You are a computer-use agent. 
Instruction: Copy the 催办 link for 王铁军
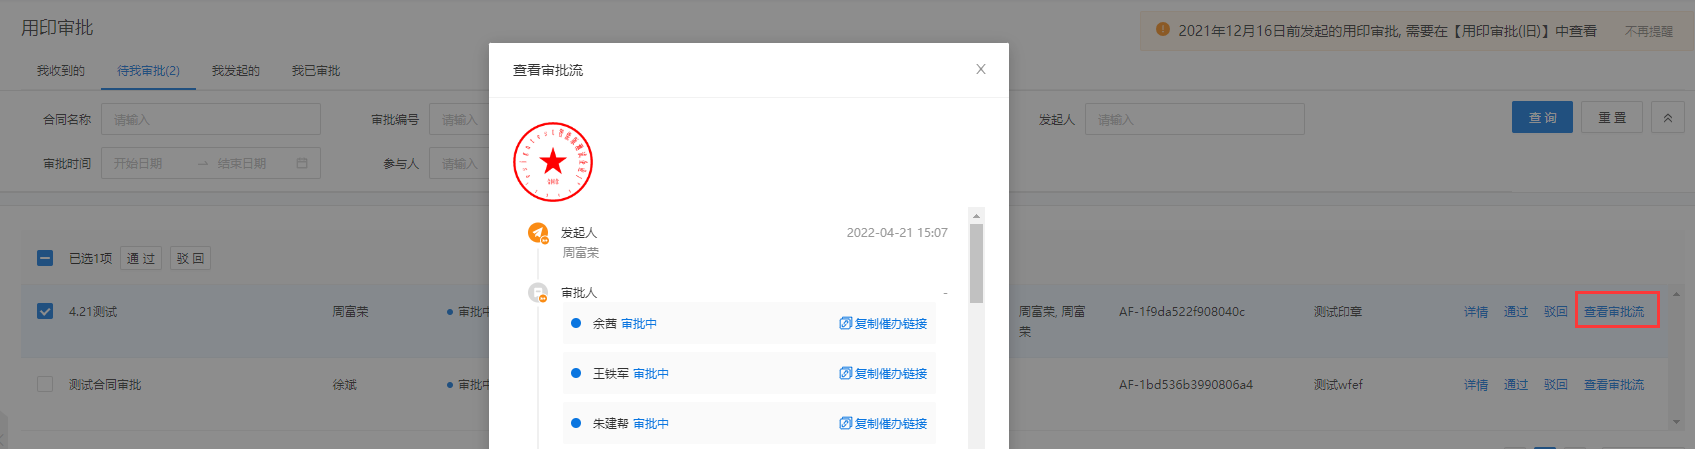pyautogui.click(x=883, y=374)
